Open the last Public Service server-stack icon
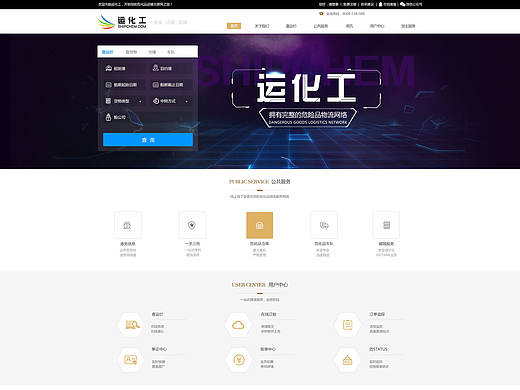This screenshot has height=390, width=520. click(386, 225)
